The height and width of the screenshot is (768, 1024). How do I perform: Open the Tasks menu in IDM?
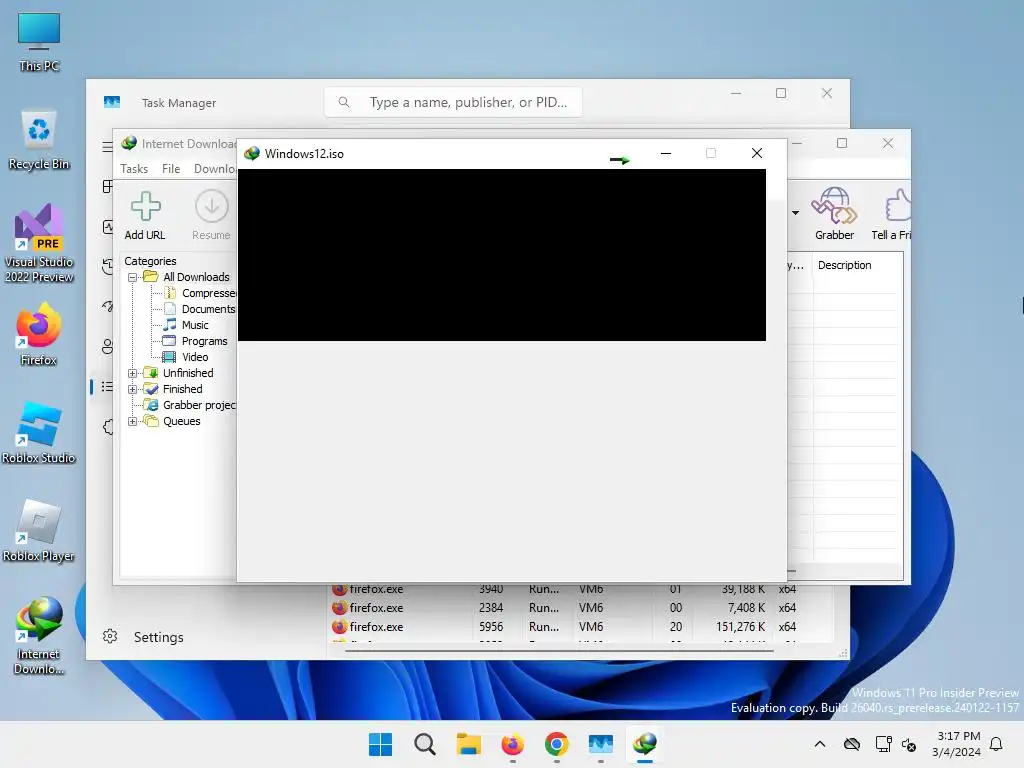134,168
